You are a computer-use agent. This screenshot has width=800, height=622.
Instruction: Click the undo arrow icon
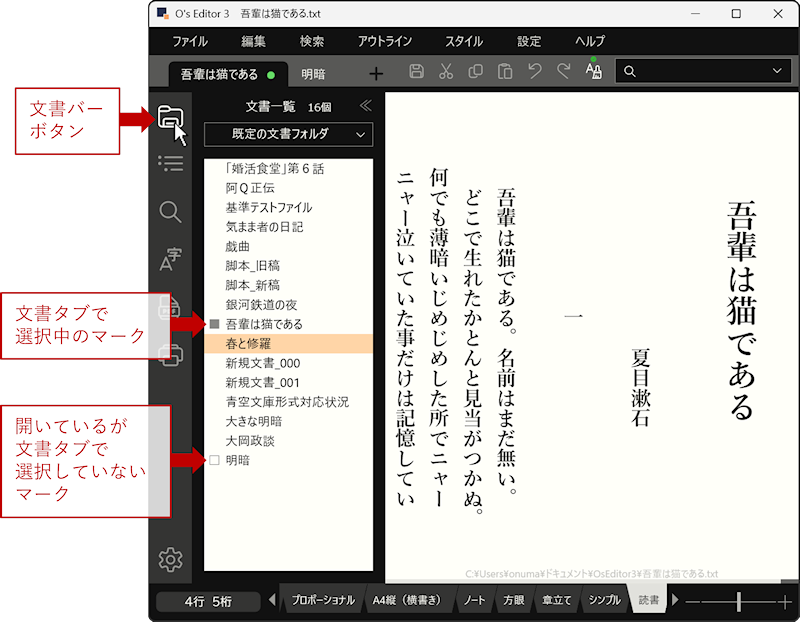point(535,72)
